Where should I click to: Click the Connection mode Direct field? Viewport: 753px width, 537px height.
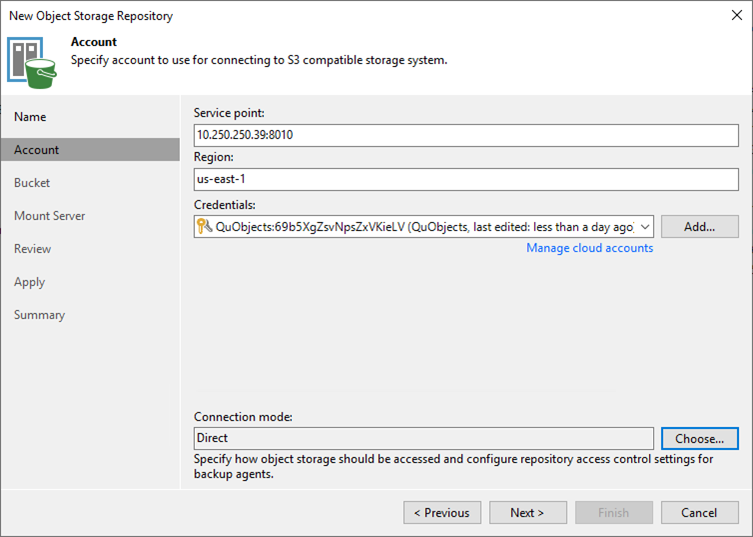423,438
